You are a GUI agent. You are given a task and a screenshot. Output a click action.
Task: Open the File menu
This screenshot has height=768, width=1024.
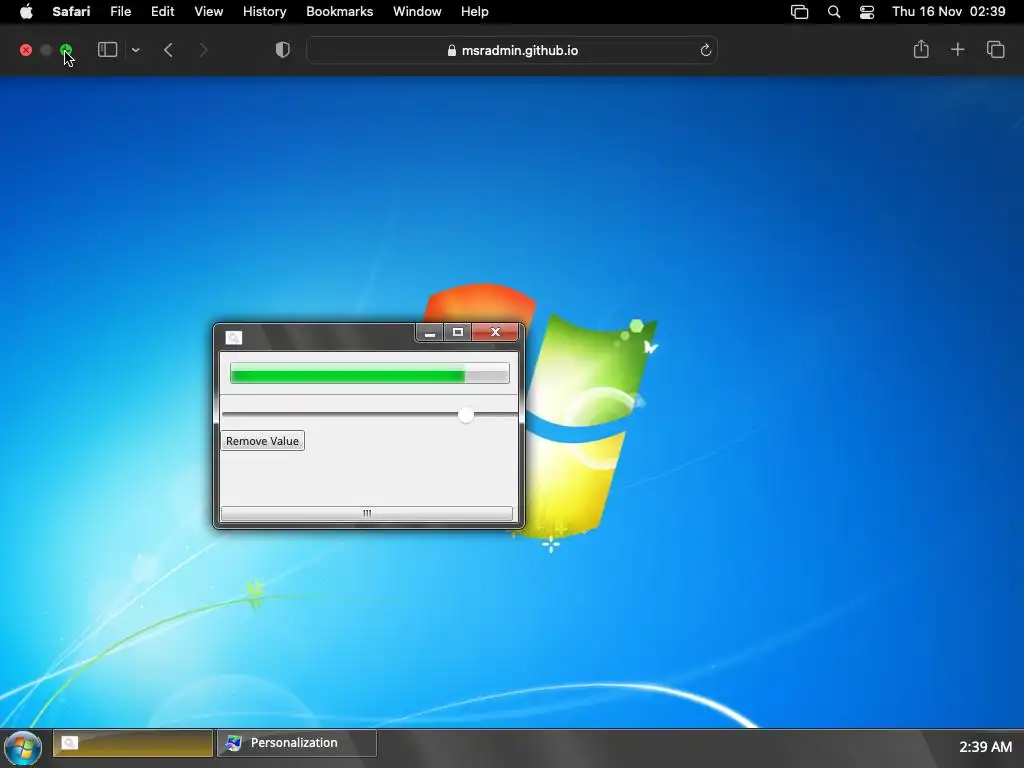pyautogui.click(x=120, y=12)
